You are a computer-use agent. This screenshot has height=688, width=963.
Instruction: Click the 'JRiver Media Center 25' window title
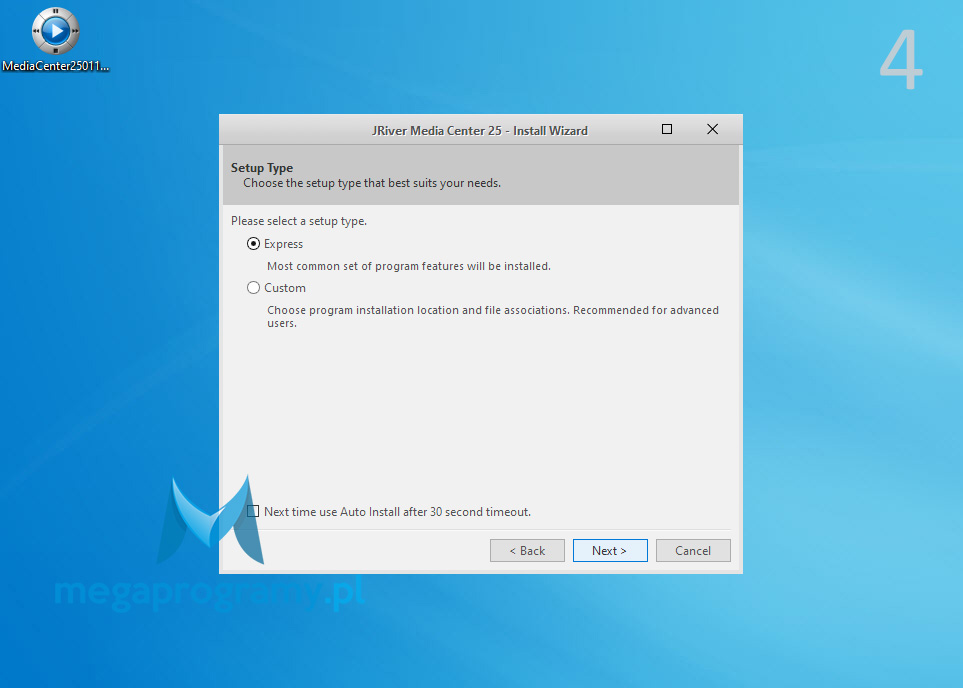pyautogui.click(x=480, y=131)
